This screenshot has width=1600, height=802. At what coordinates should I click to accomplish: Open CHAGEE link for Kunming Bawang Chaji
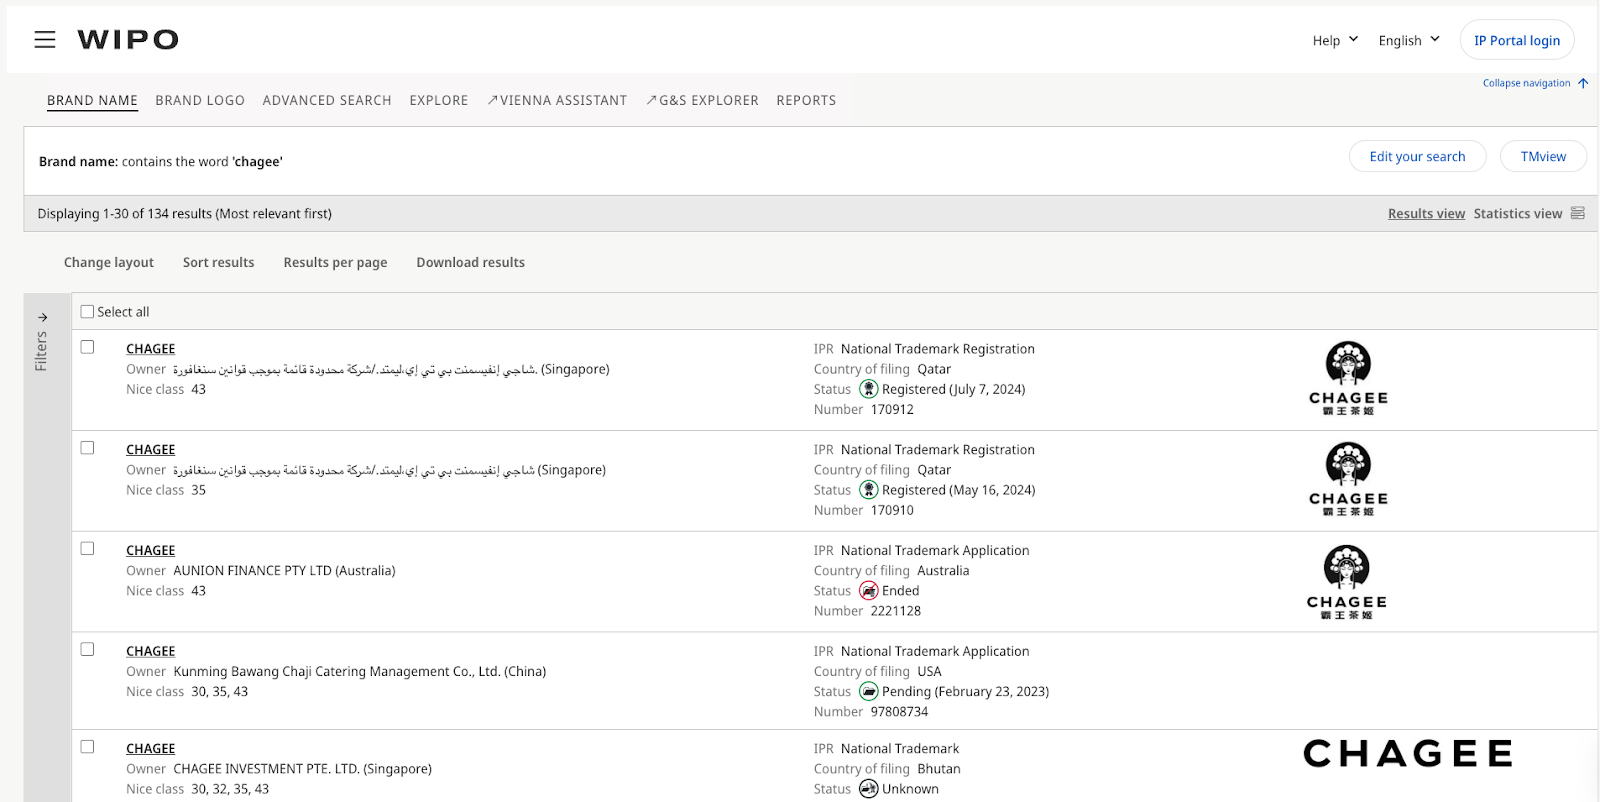click(x=150, y=651)
